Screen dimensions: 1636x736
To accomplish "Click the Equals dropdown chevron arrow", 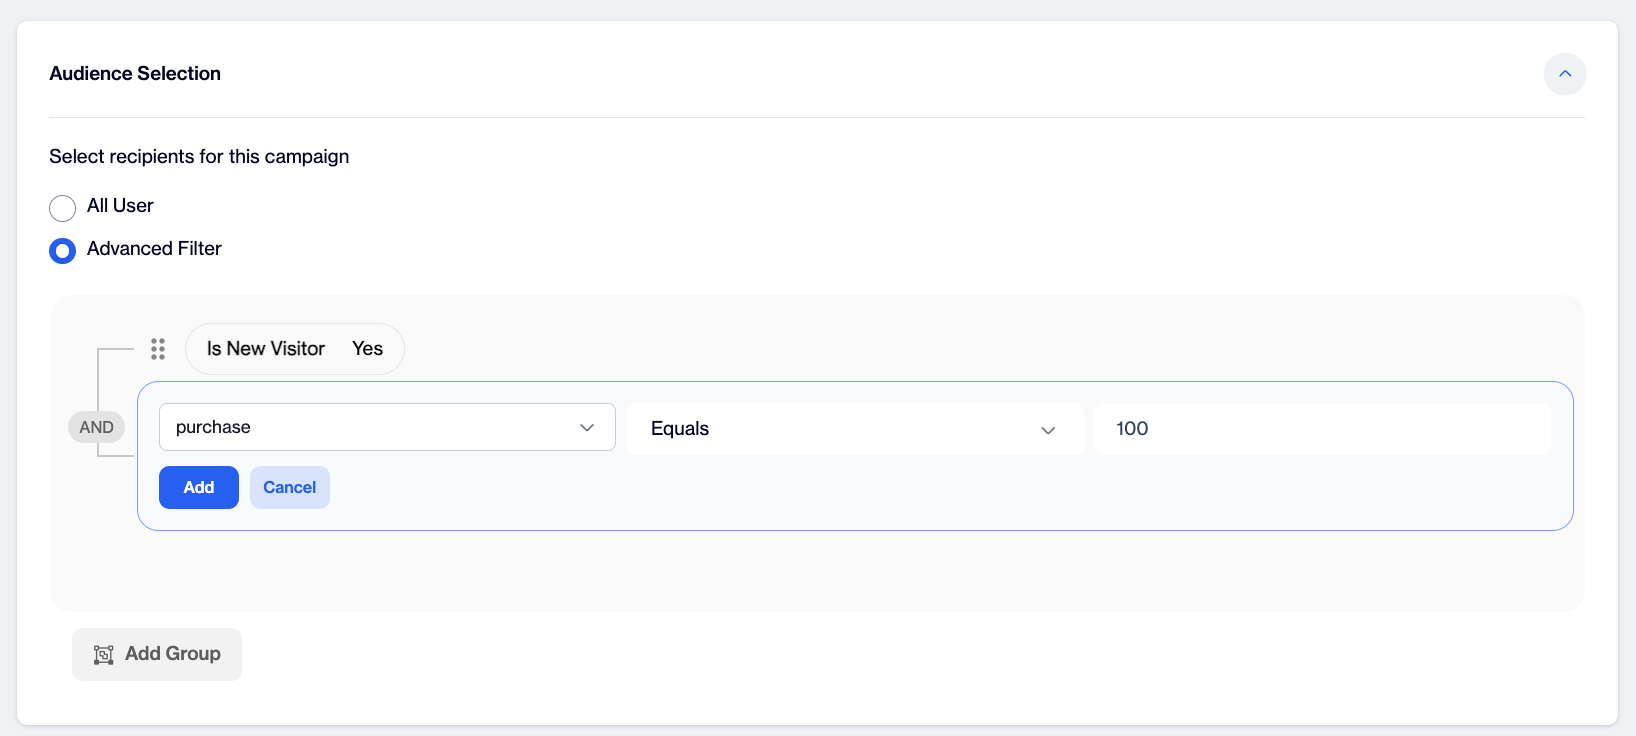I will point(1048,430).
